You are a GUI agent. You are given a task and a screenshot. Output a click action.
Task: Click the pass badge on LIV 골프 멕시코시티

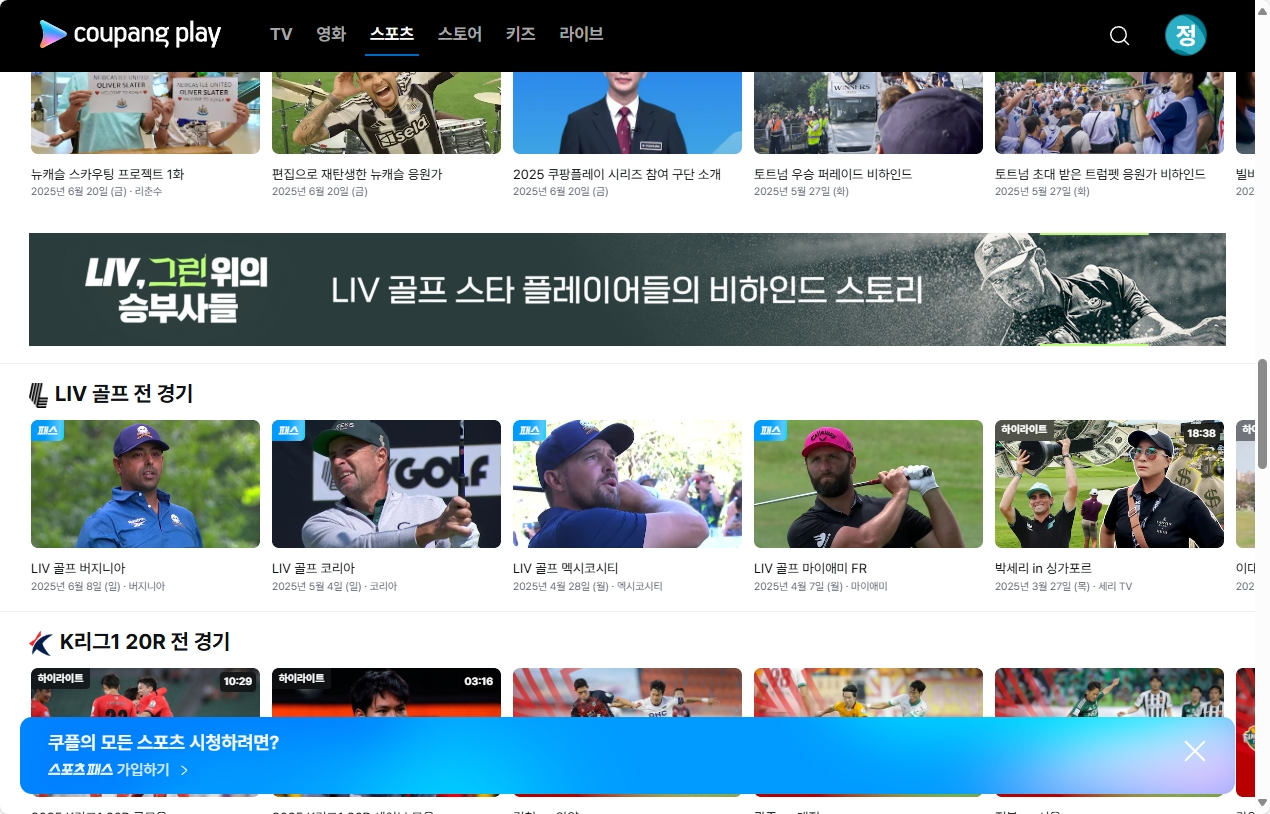529,430
